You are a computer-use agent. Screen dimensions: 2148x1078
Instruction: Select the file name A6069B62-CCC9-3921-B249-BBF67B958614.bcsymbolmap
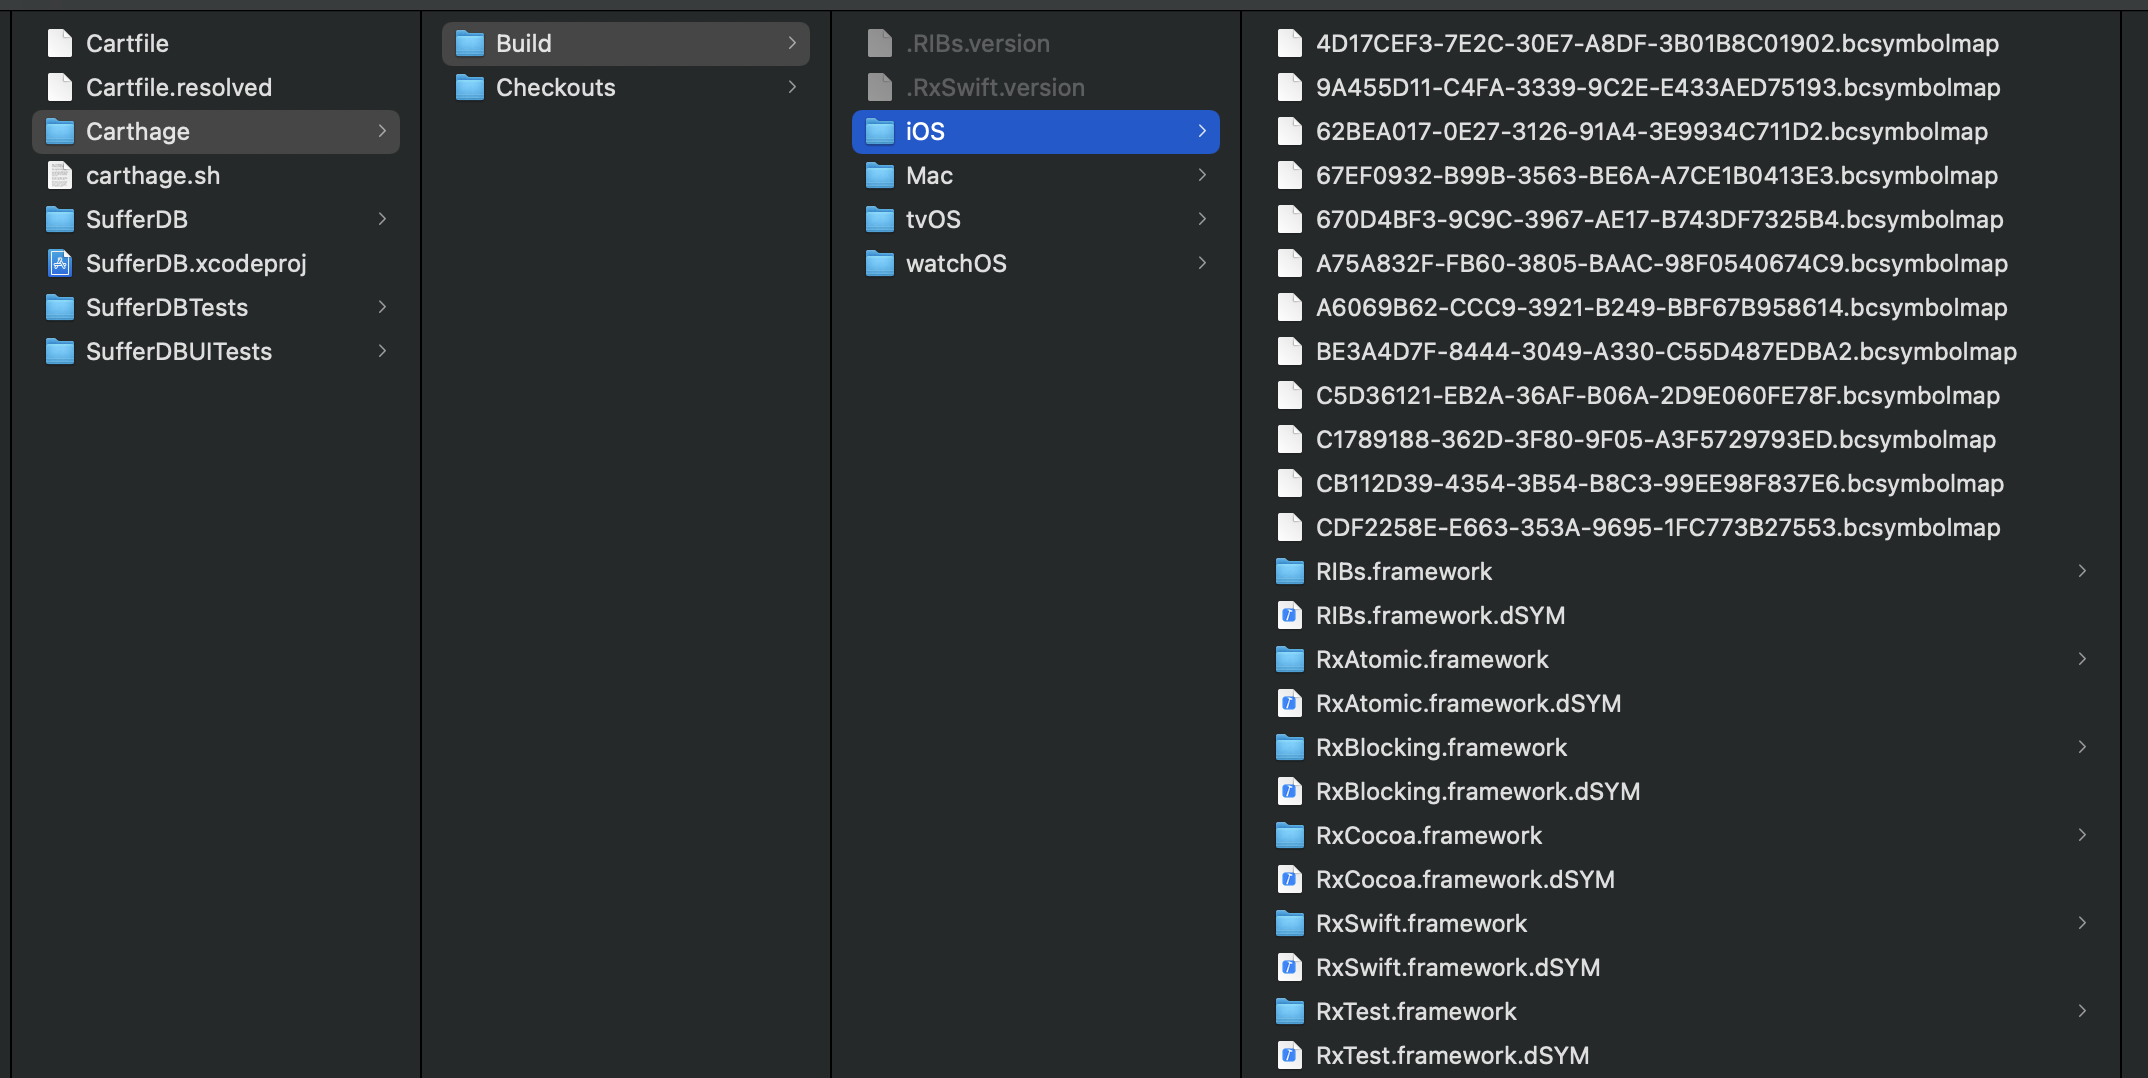pos(1662,308)
